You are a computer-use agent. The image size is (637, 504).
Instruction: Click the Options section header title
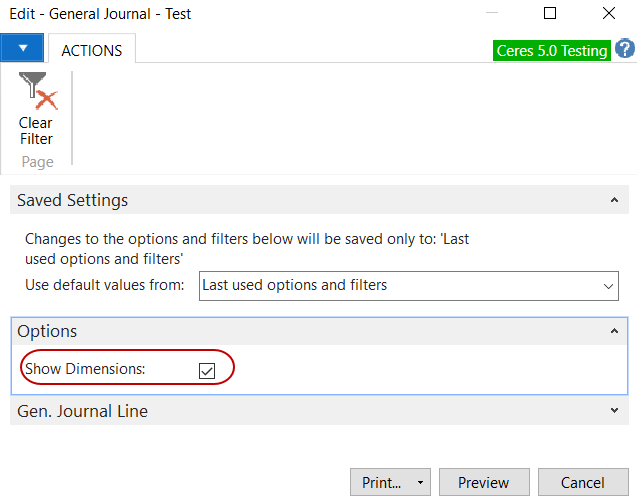pyautogui.click(x=47, y=331)
